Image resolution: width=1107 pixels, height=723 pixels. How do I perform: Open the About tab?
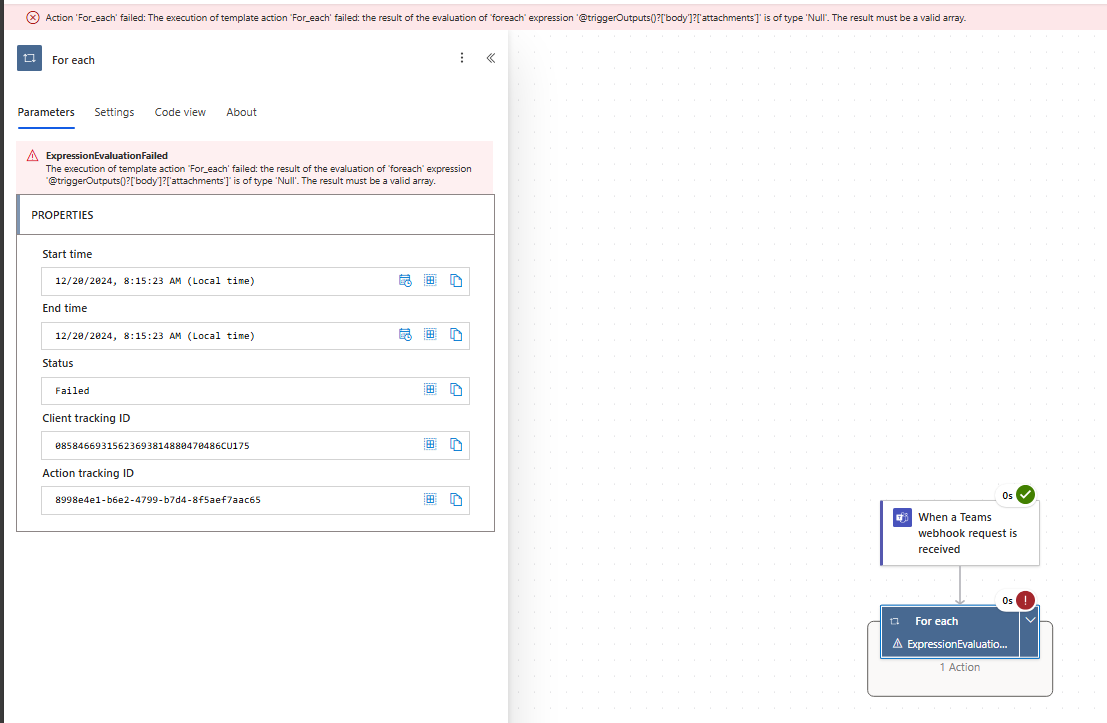point(241,112)
